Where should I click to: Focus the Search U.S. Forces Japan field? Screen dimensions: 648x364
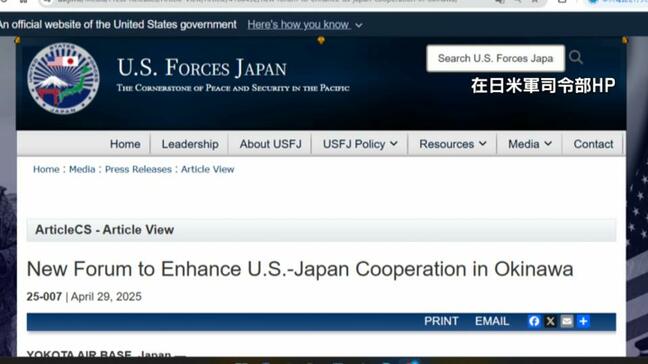496,58
